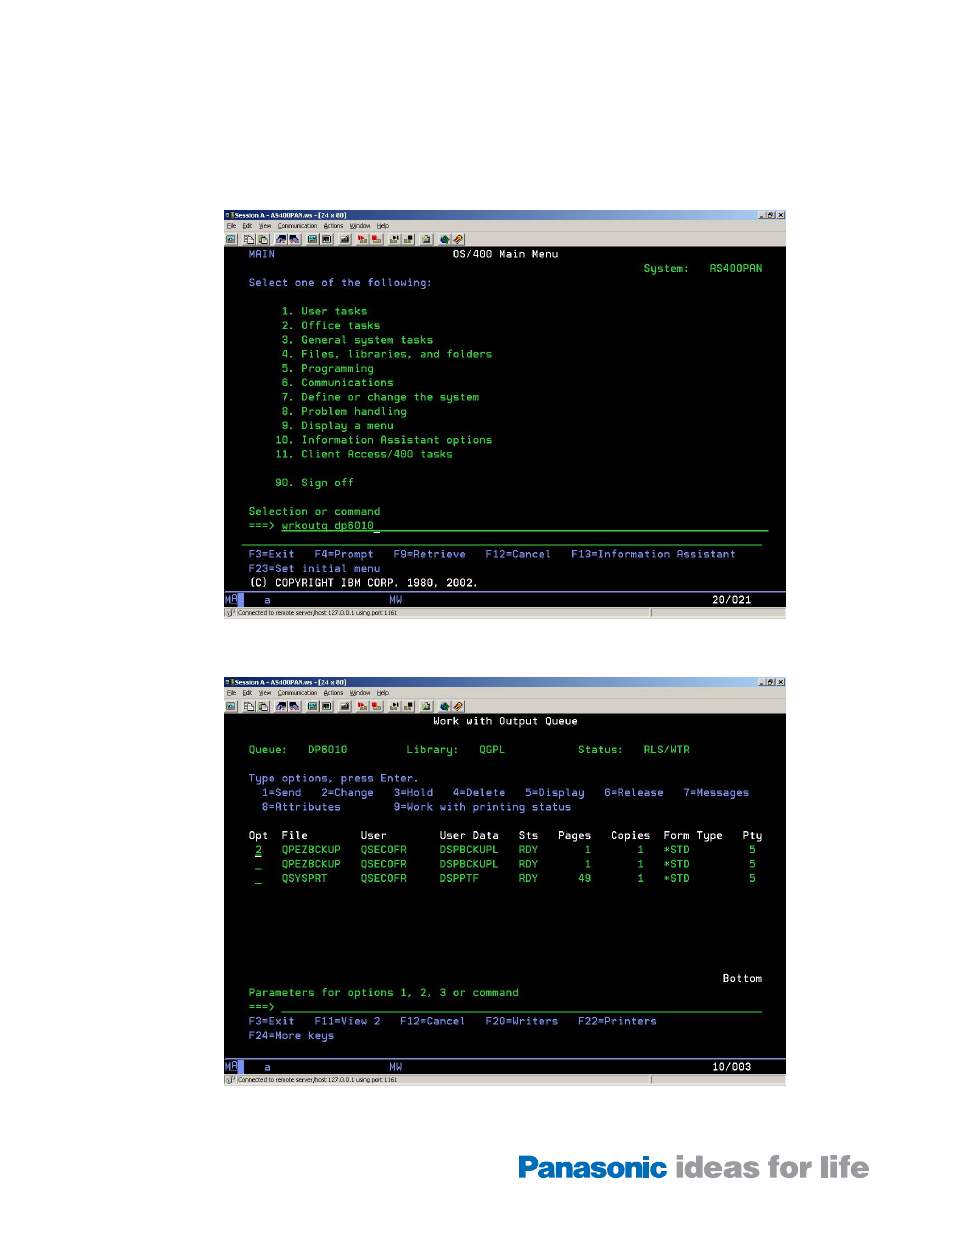Select menu option 2. Office tasks

331,326
